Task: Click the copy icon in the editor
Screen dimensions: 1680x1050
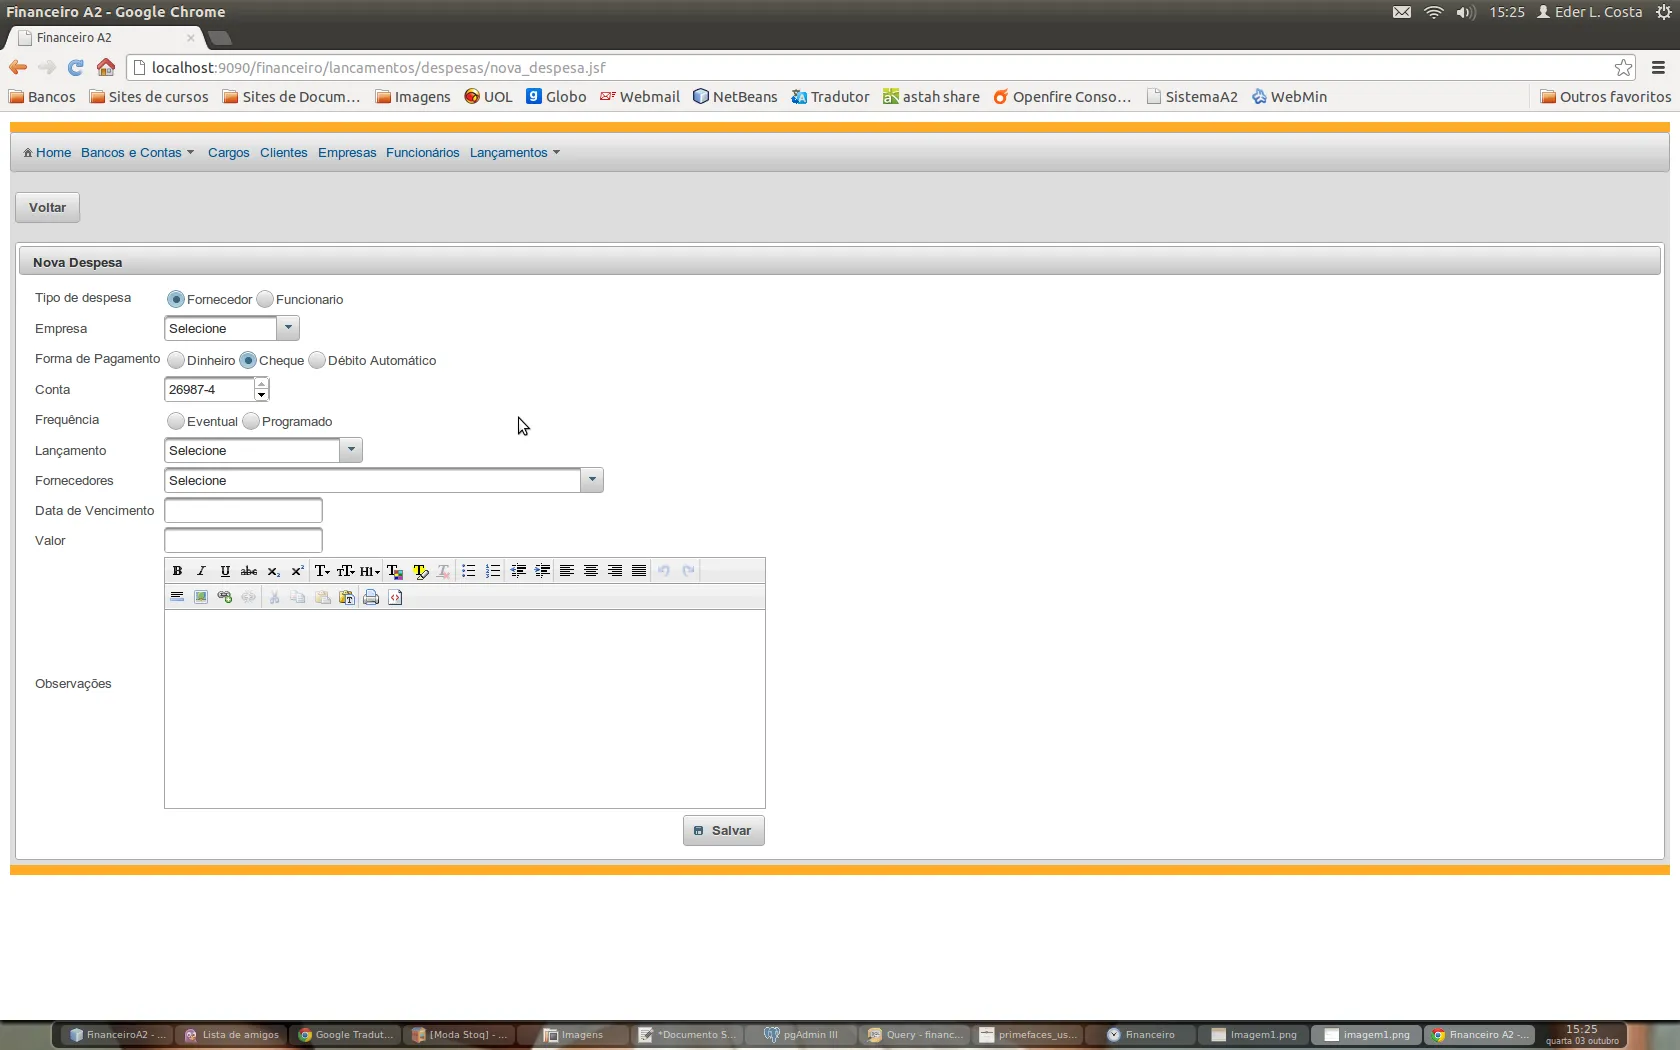Action: coord(298,597)
